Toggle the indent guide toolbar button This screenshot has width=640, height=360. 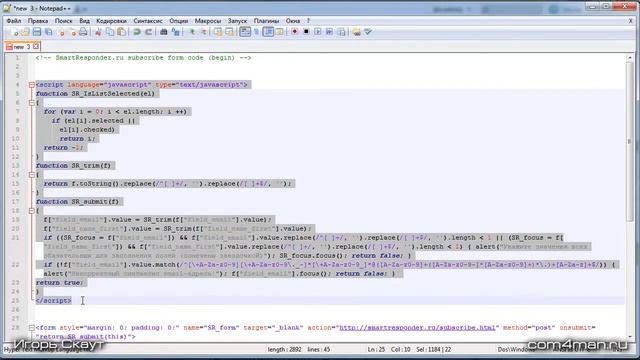pos(268,32)
